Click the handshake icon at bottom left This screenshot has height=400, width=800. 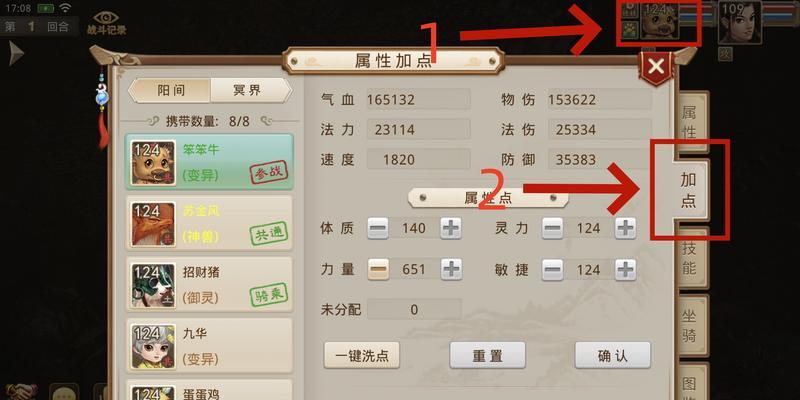point(21,392)
